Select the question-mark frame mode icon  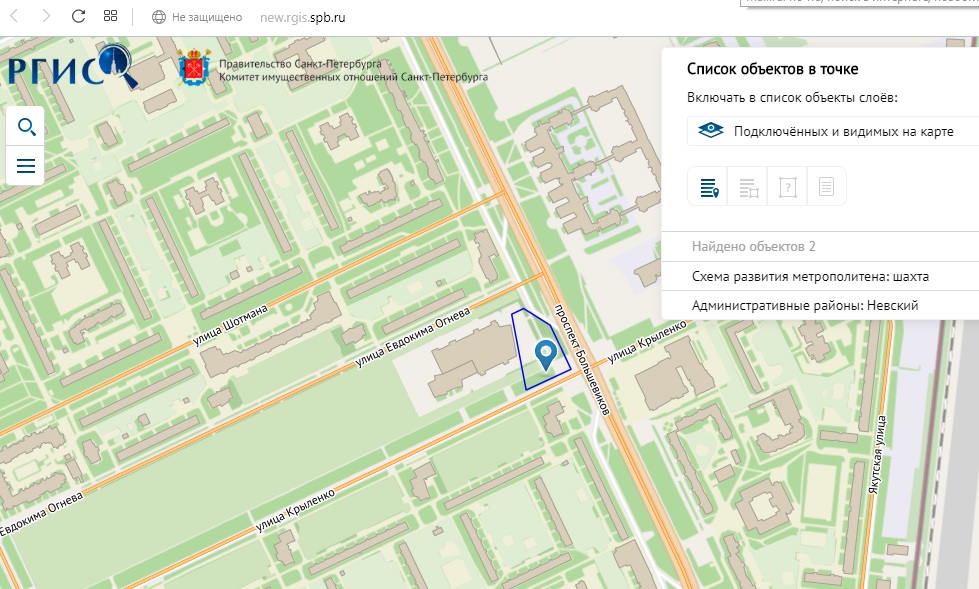point(787,187)
